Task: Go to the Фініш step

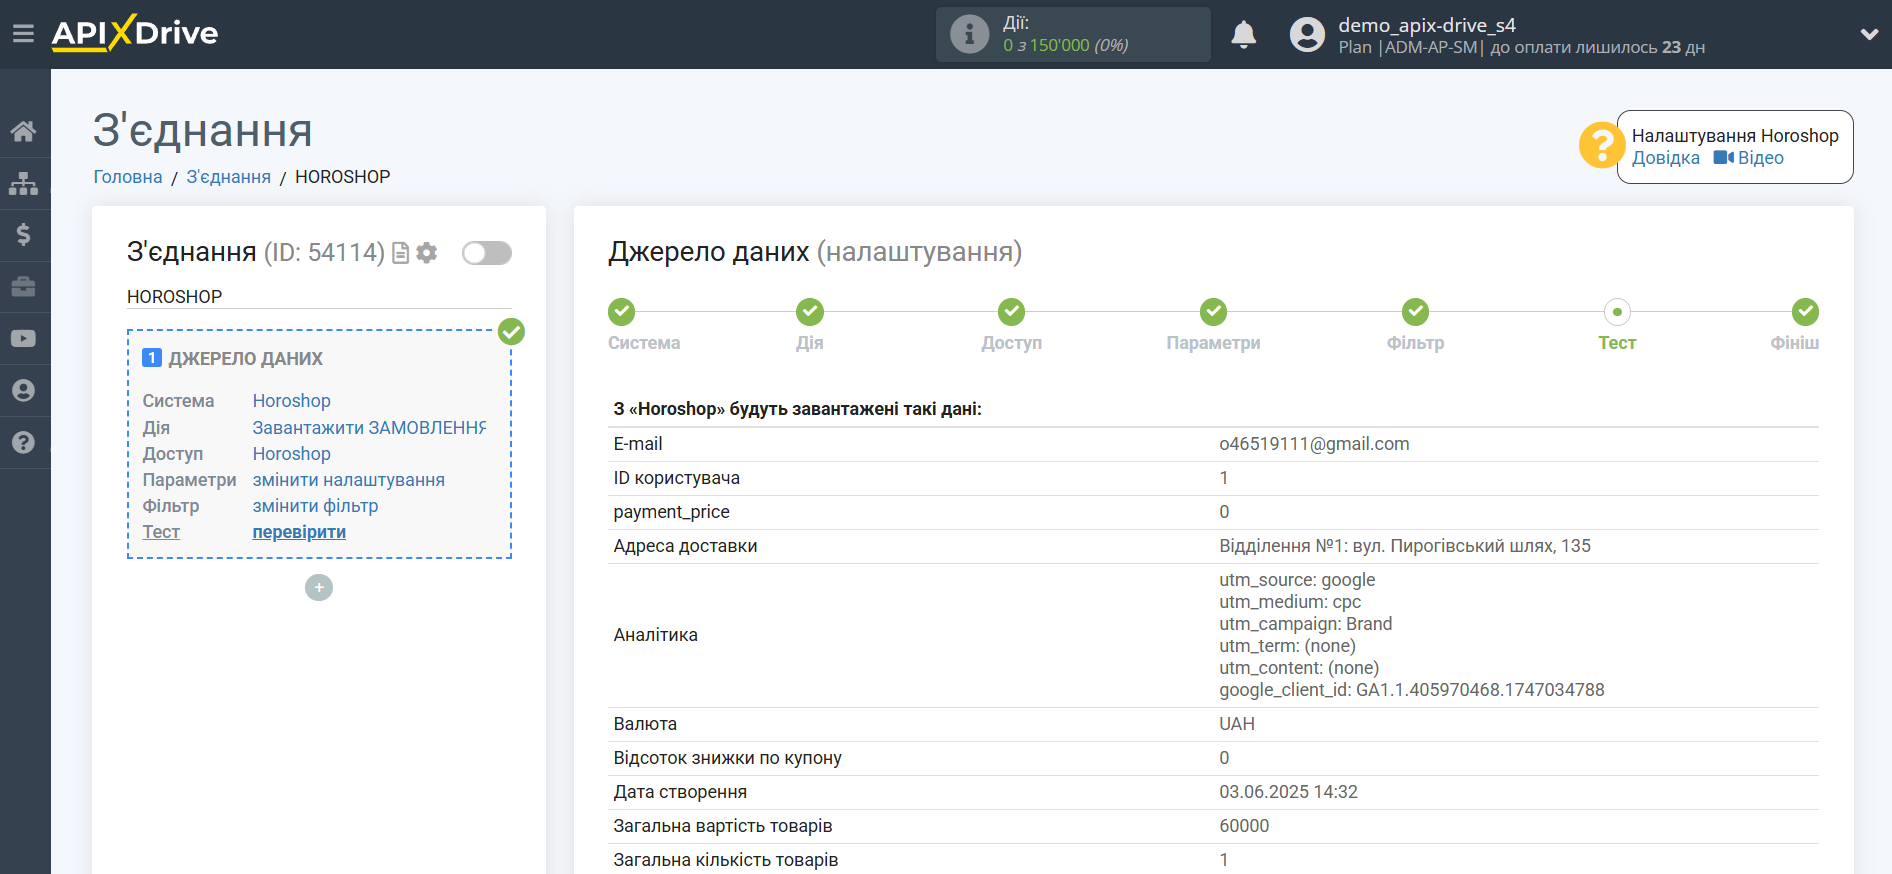Action: [x=1805, y=312]
